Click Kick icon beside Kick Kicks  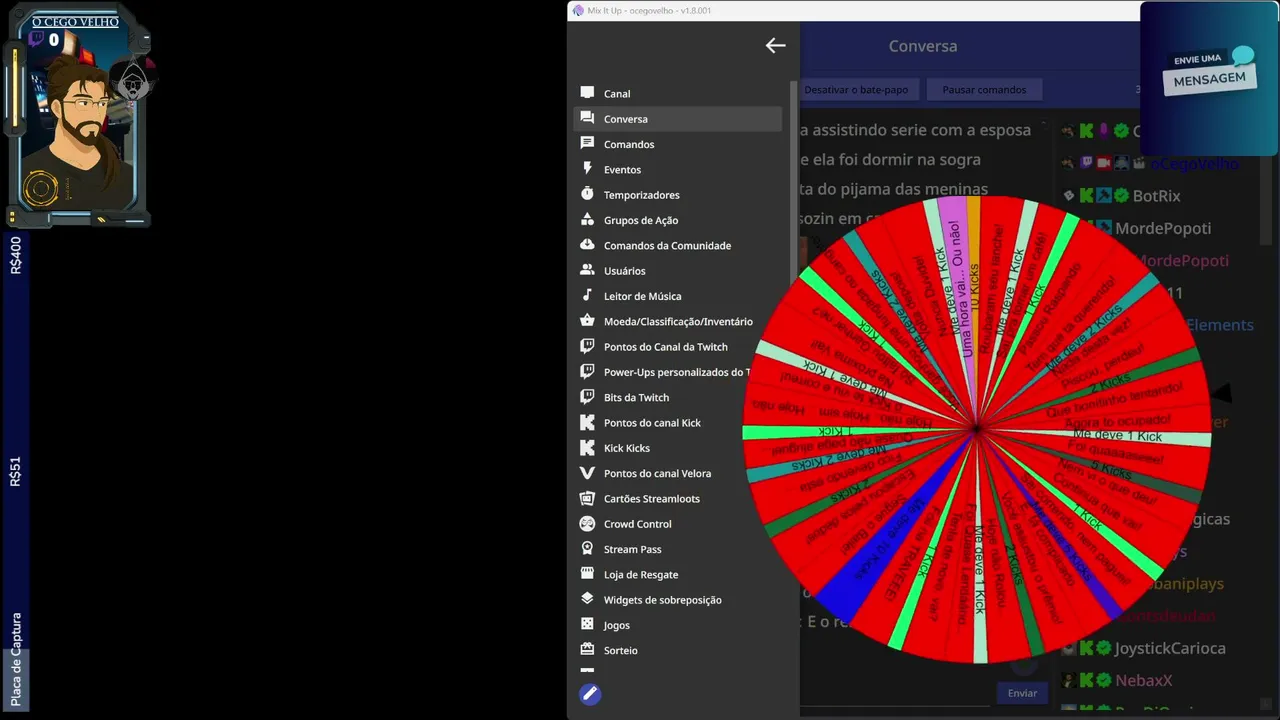(x=587, y=448)
